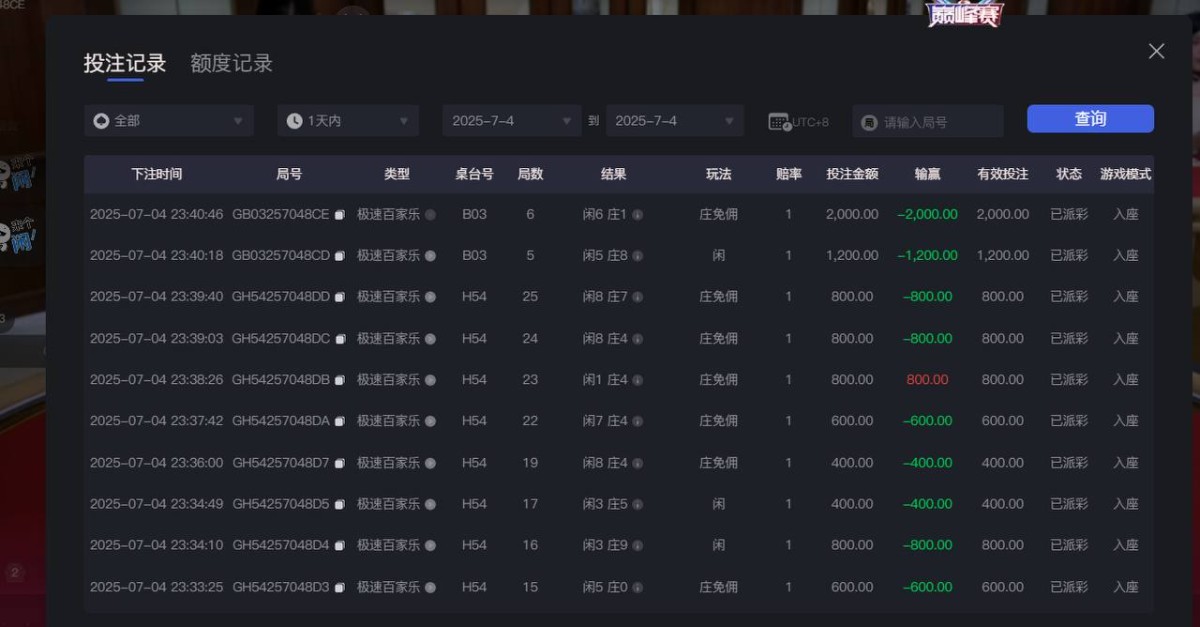Click the detail icon next to result 闲5 庄8

(637, 255)
